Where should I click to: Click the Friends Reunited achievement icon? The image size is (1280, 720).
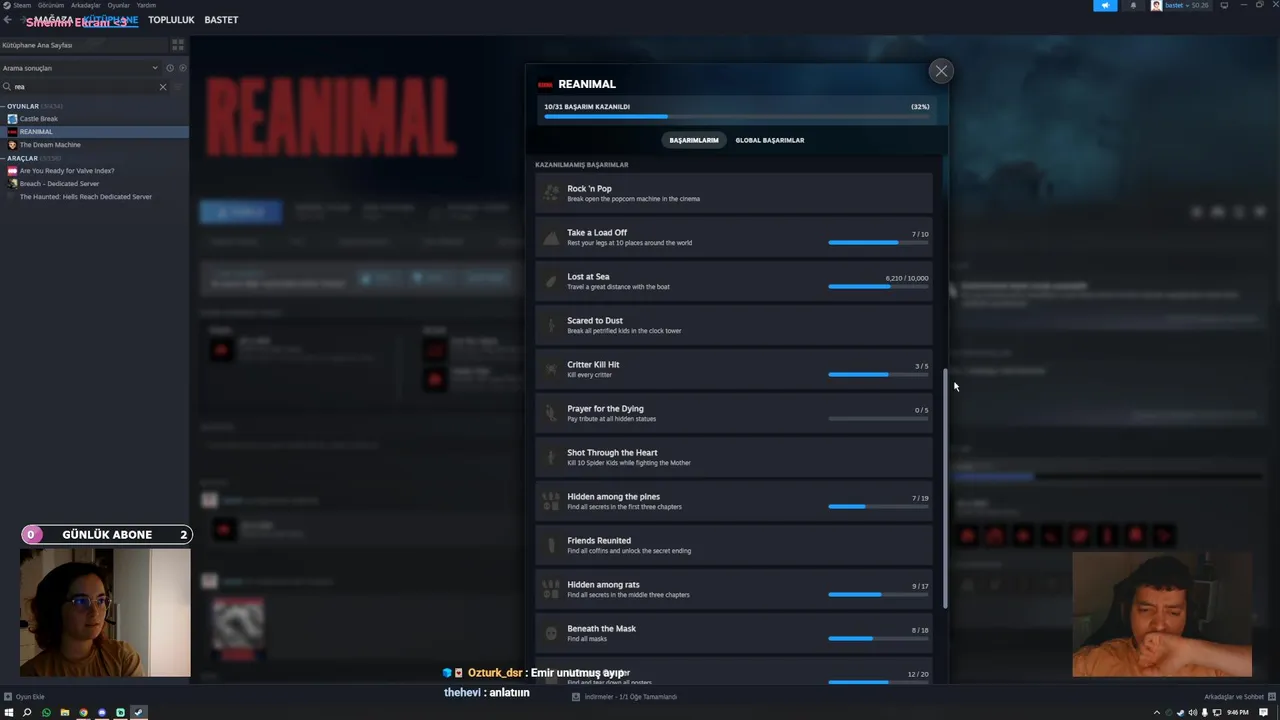(551, 545)
